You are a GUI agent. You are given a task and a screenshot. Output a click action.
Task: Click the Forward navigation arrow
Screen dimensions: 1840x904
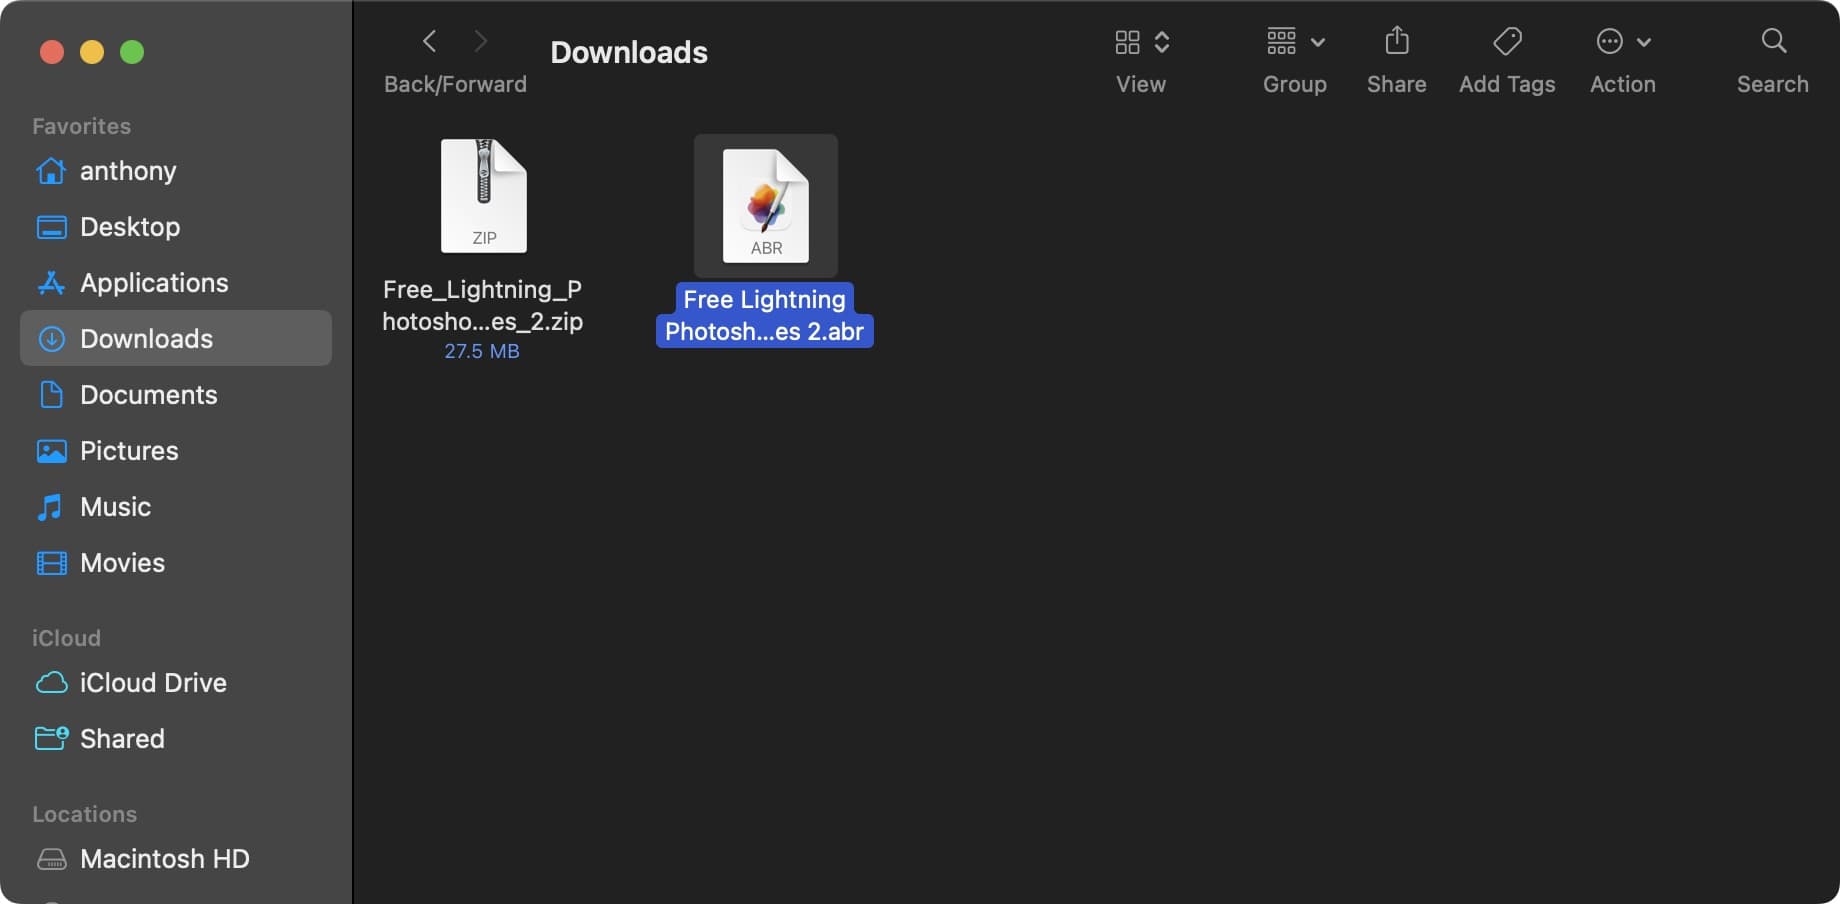[481, 41]
